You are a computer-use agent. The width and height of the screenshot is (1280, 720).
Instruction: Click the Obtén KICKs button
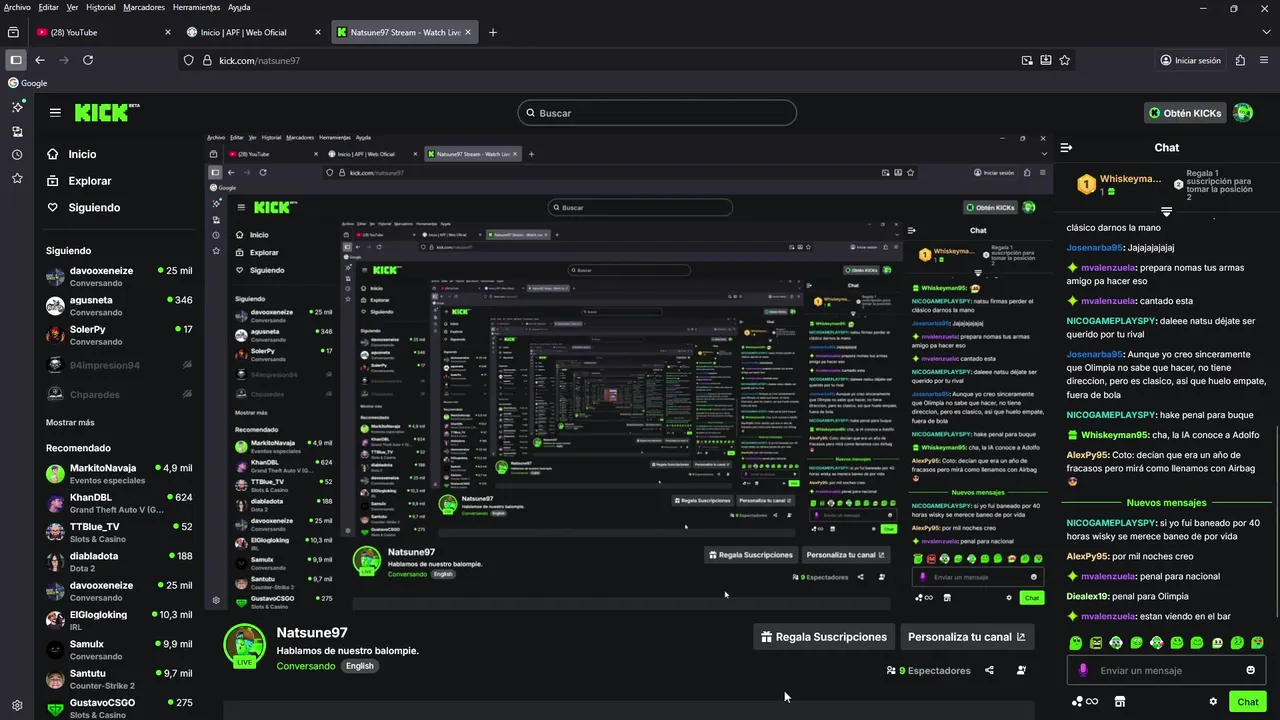[x=1185, y=113]
